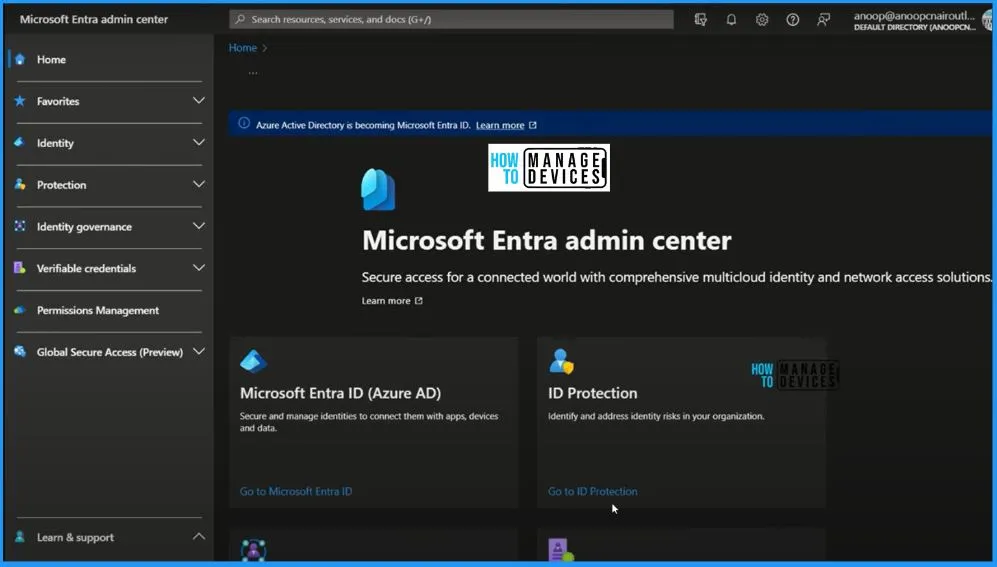Click the Global Secure Access icon
This screenshot has width=997, height=567.
[x=20, y=352]
